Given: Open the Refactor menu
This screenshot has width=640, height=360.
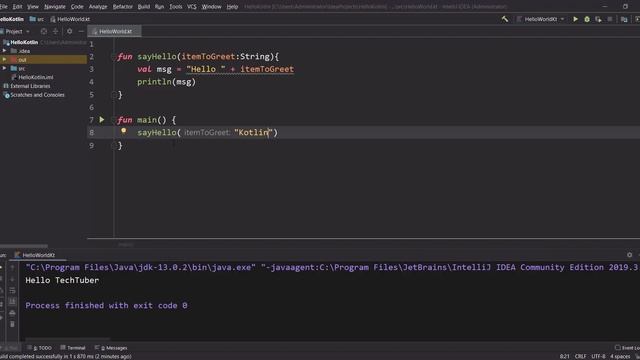Looking at the screenshot, I should [x=122, y=7].
